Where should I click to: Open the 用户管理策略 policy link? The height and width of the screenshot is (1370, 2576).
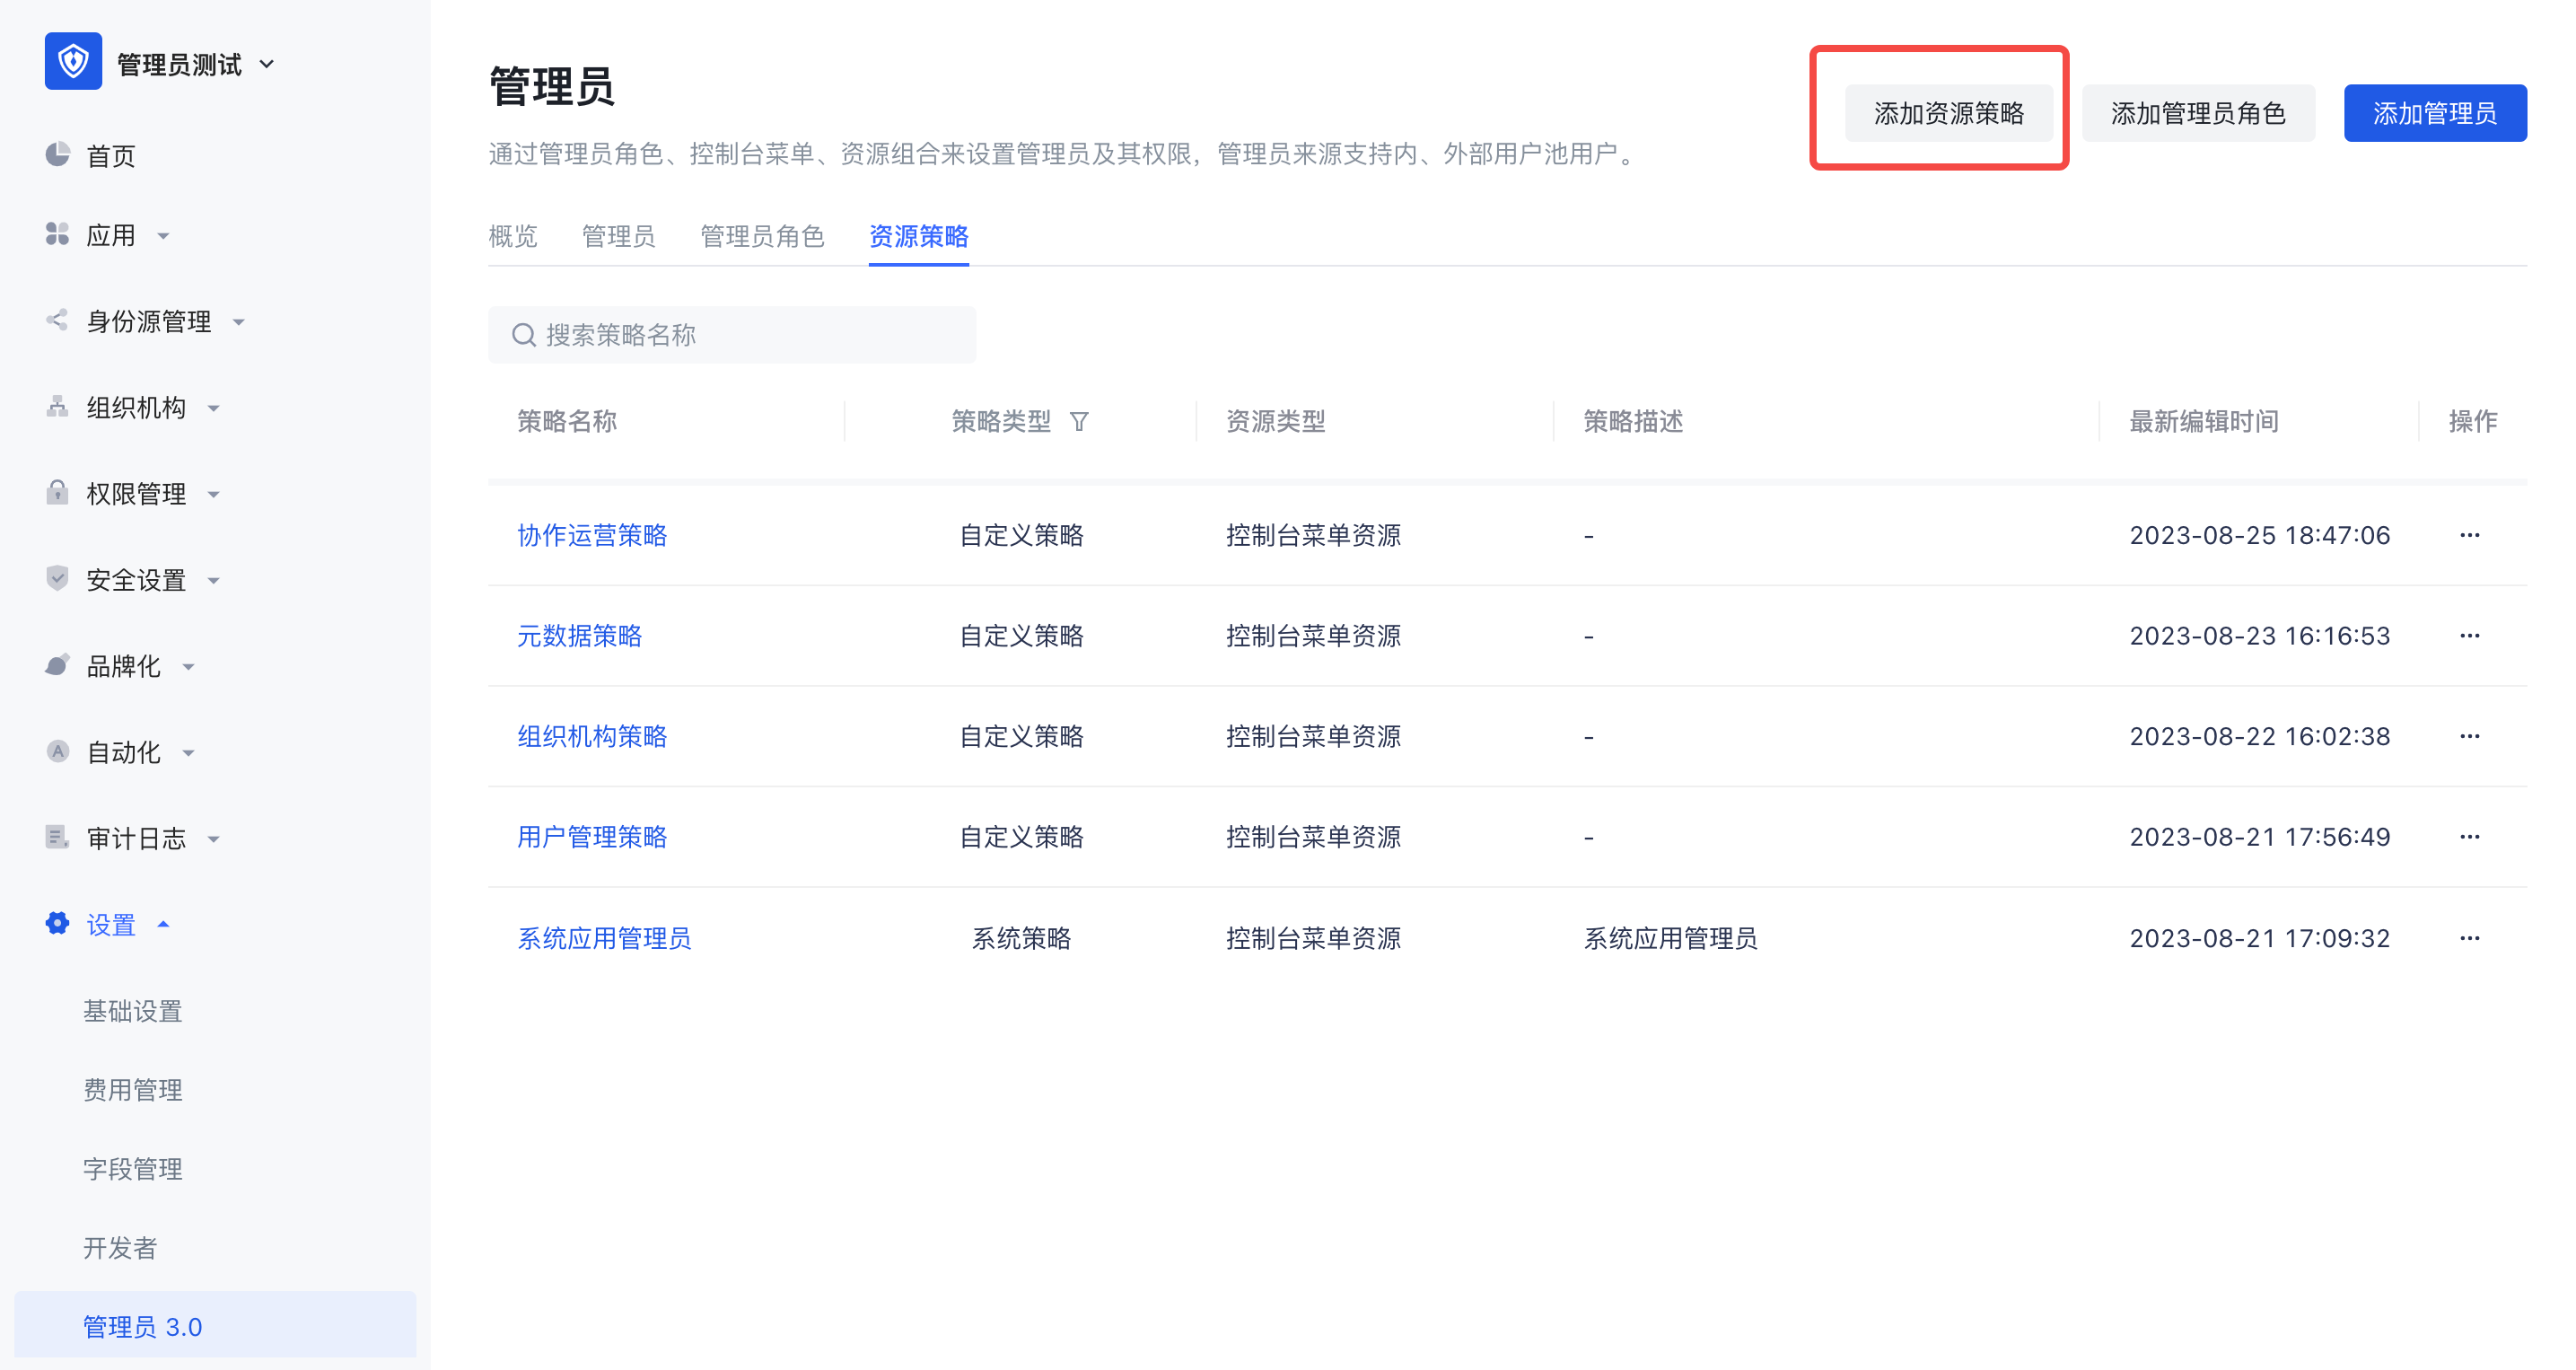[x=592, y=837]
